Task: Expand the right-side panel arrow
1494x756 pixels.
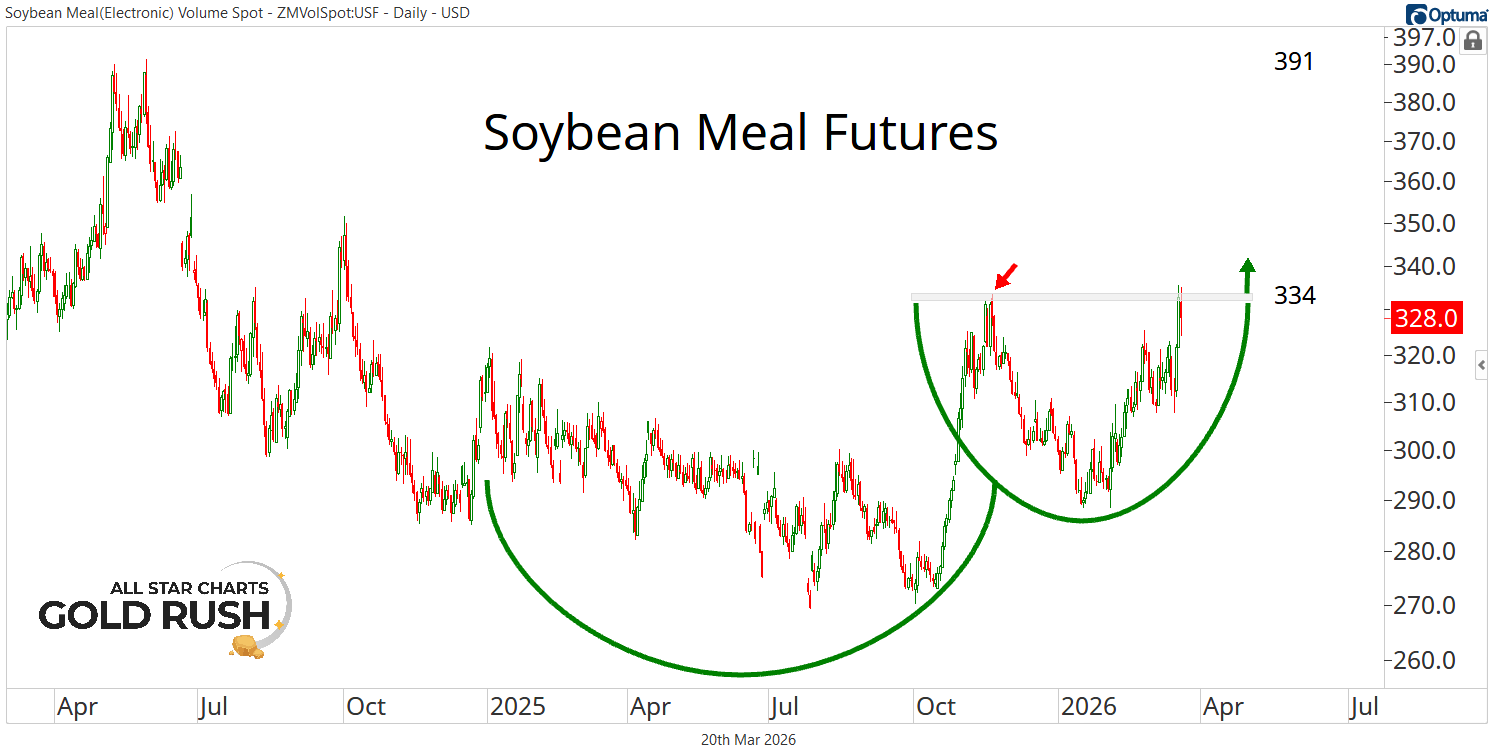Action: tap(1482, 366)
